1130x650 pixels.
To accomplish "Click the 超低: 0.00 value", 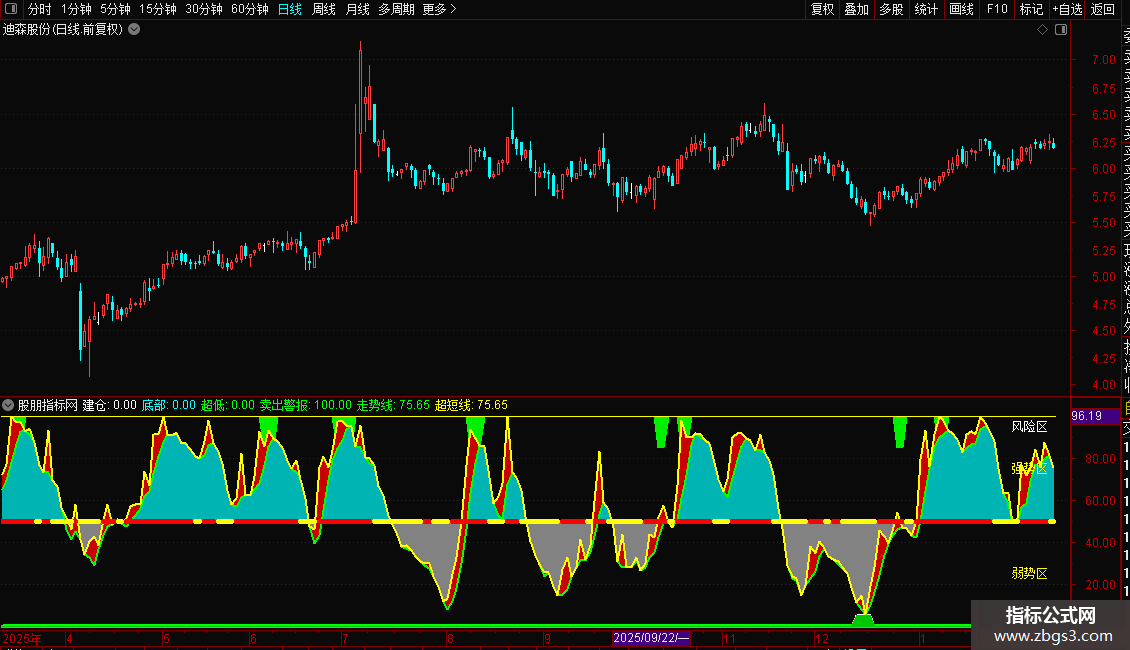I will (x=228, y=405).
